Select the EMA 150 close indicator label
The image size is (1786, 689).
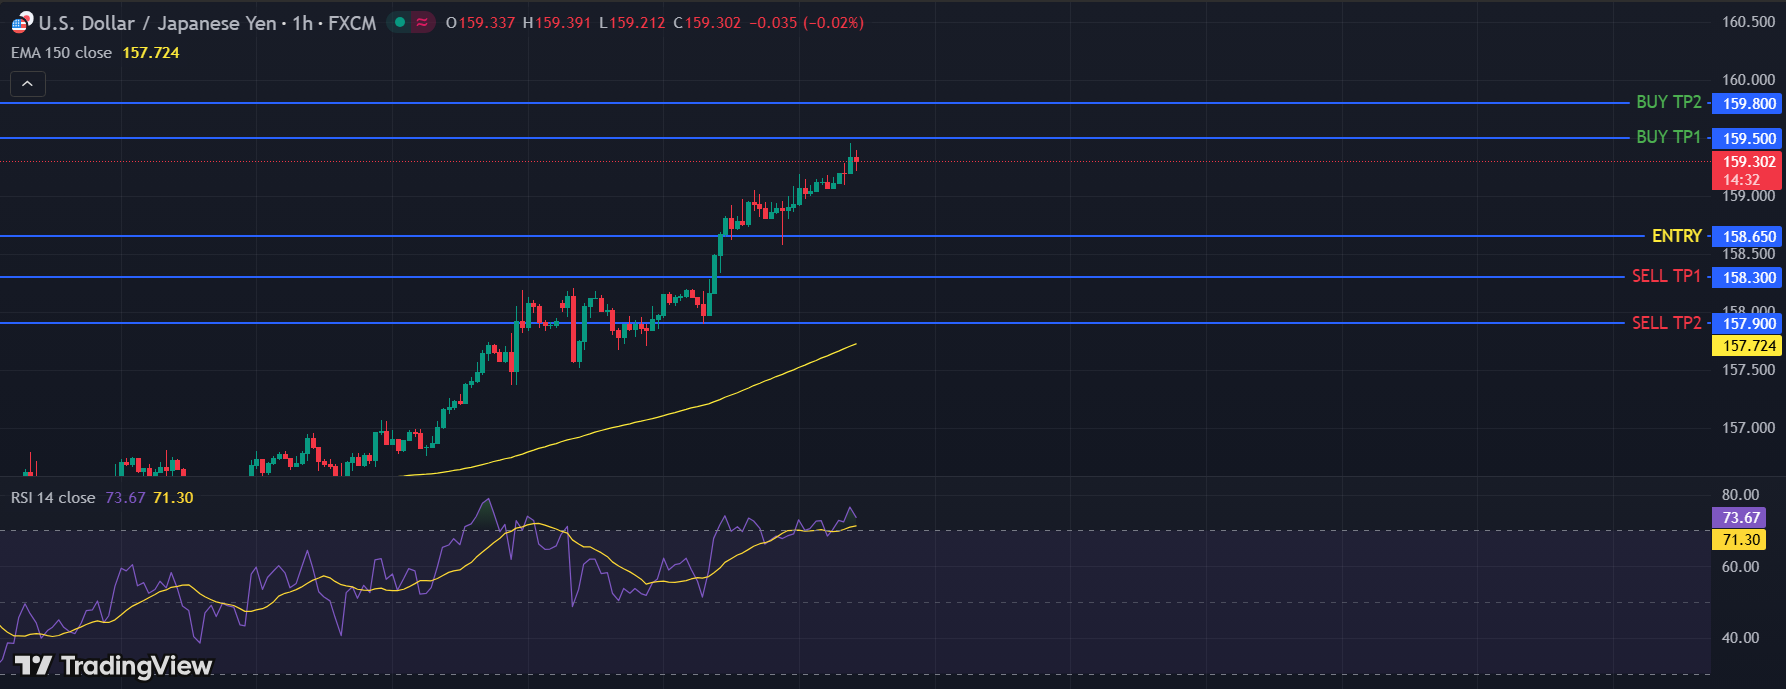pyautogui.click(x=61, y=53)
